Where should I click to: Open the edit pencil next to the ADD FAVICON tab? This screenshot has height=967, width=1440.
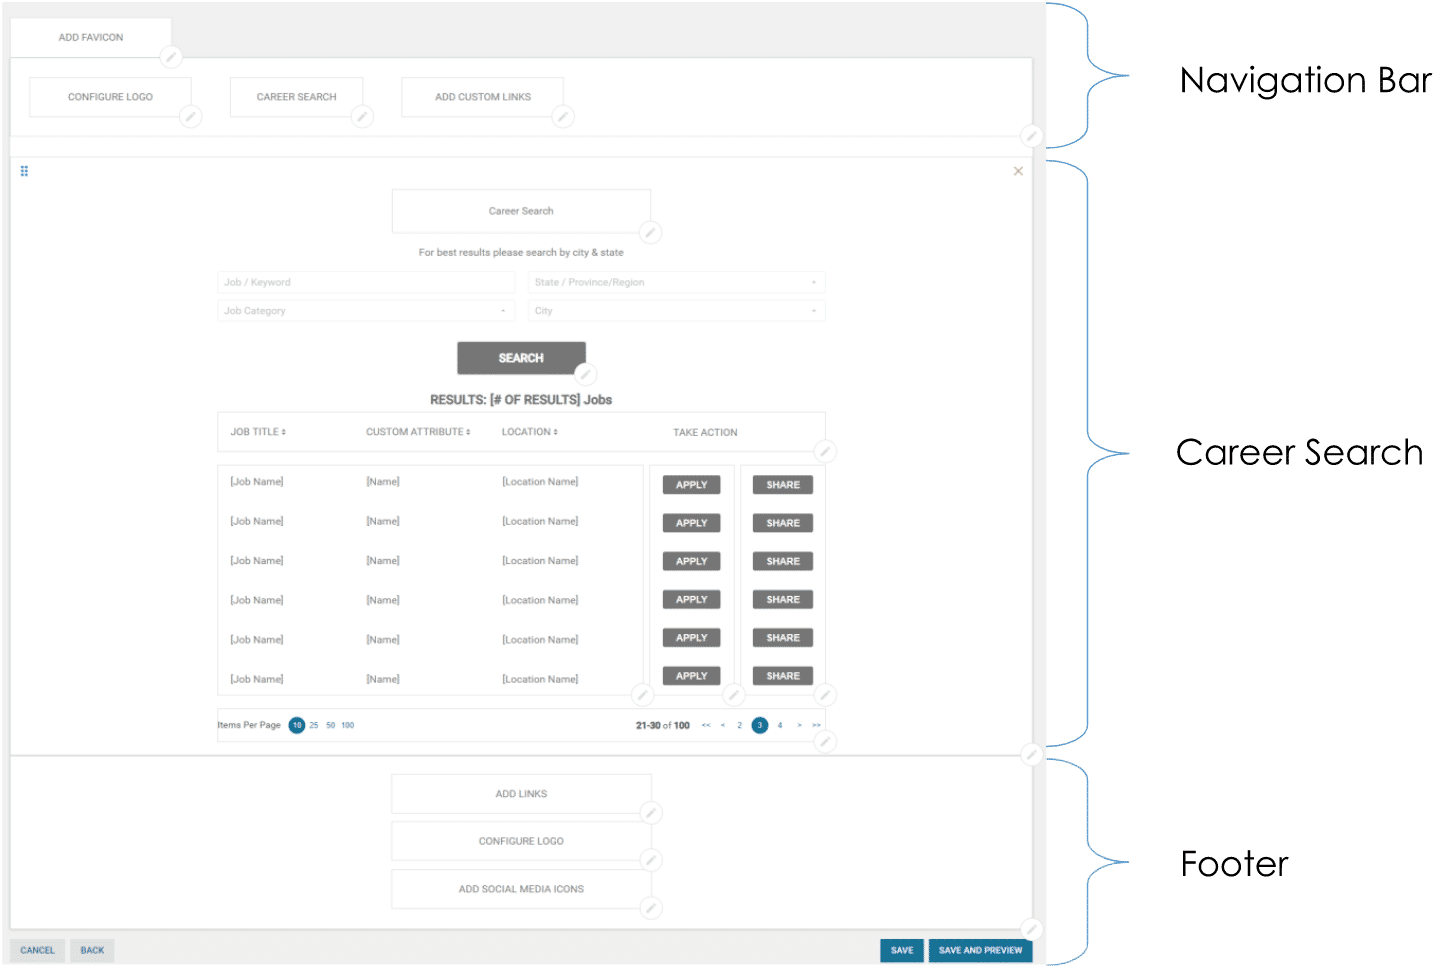click(x=170, y=57)
